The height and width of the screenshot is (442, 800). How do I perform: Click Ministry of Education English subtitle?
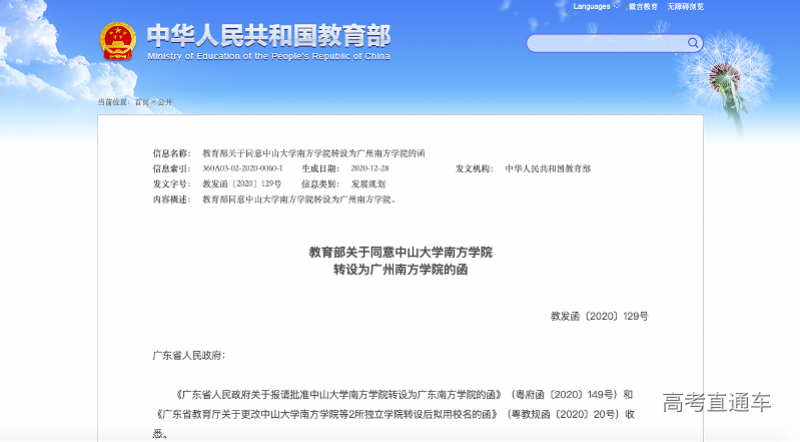269,56
